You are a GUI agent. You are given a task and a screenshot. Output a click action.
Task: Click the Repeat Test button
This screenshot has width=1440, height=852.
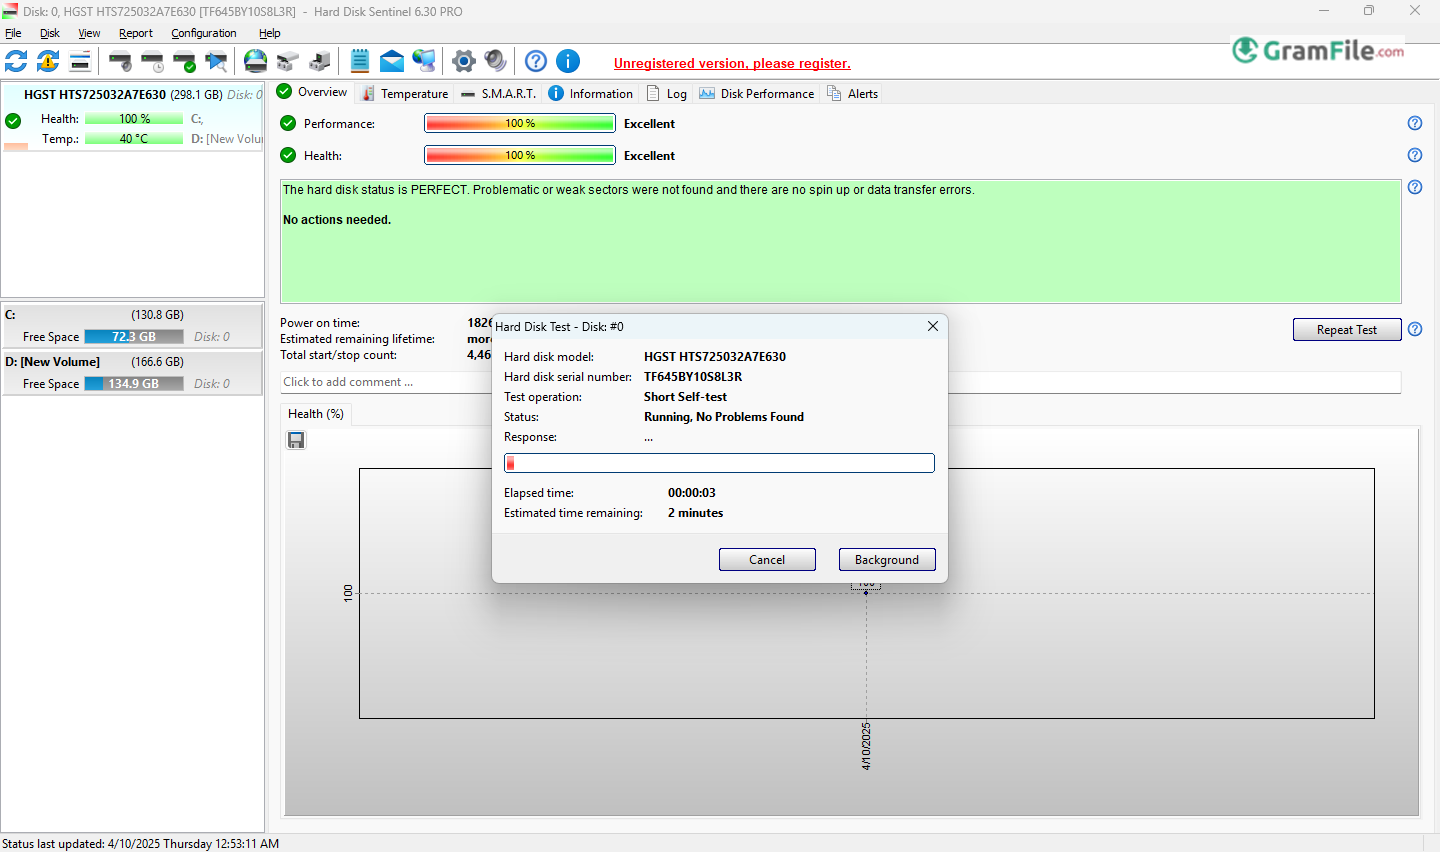point(1347,330)
